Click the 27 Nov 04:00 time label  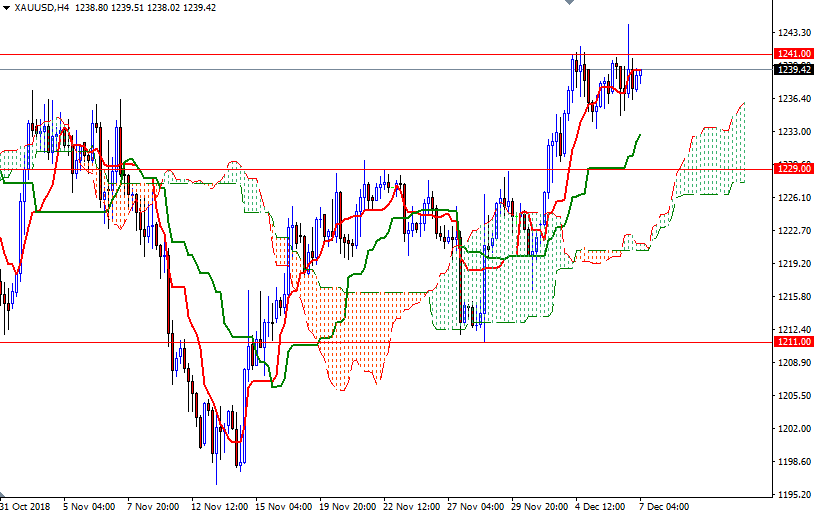(475, 506)
